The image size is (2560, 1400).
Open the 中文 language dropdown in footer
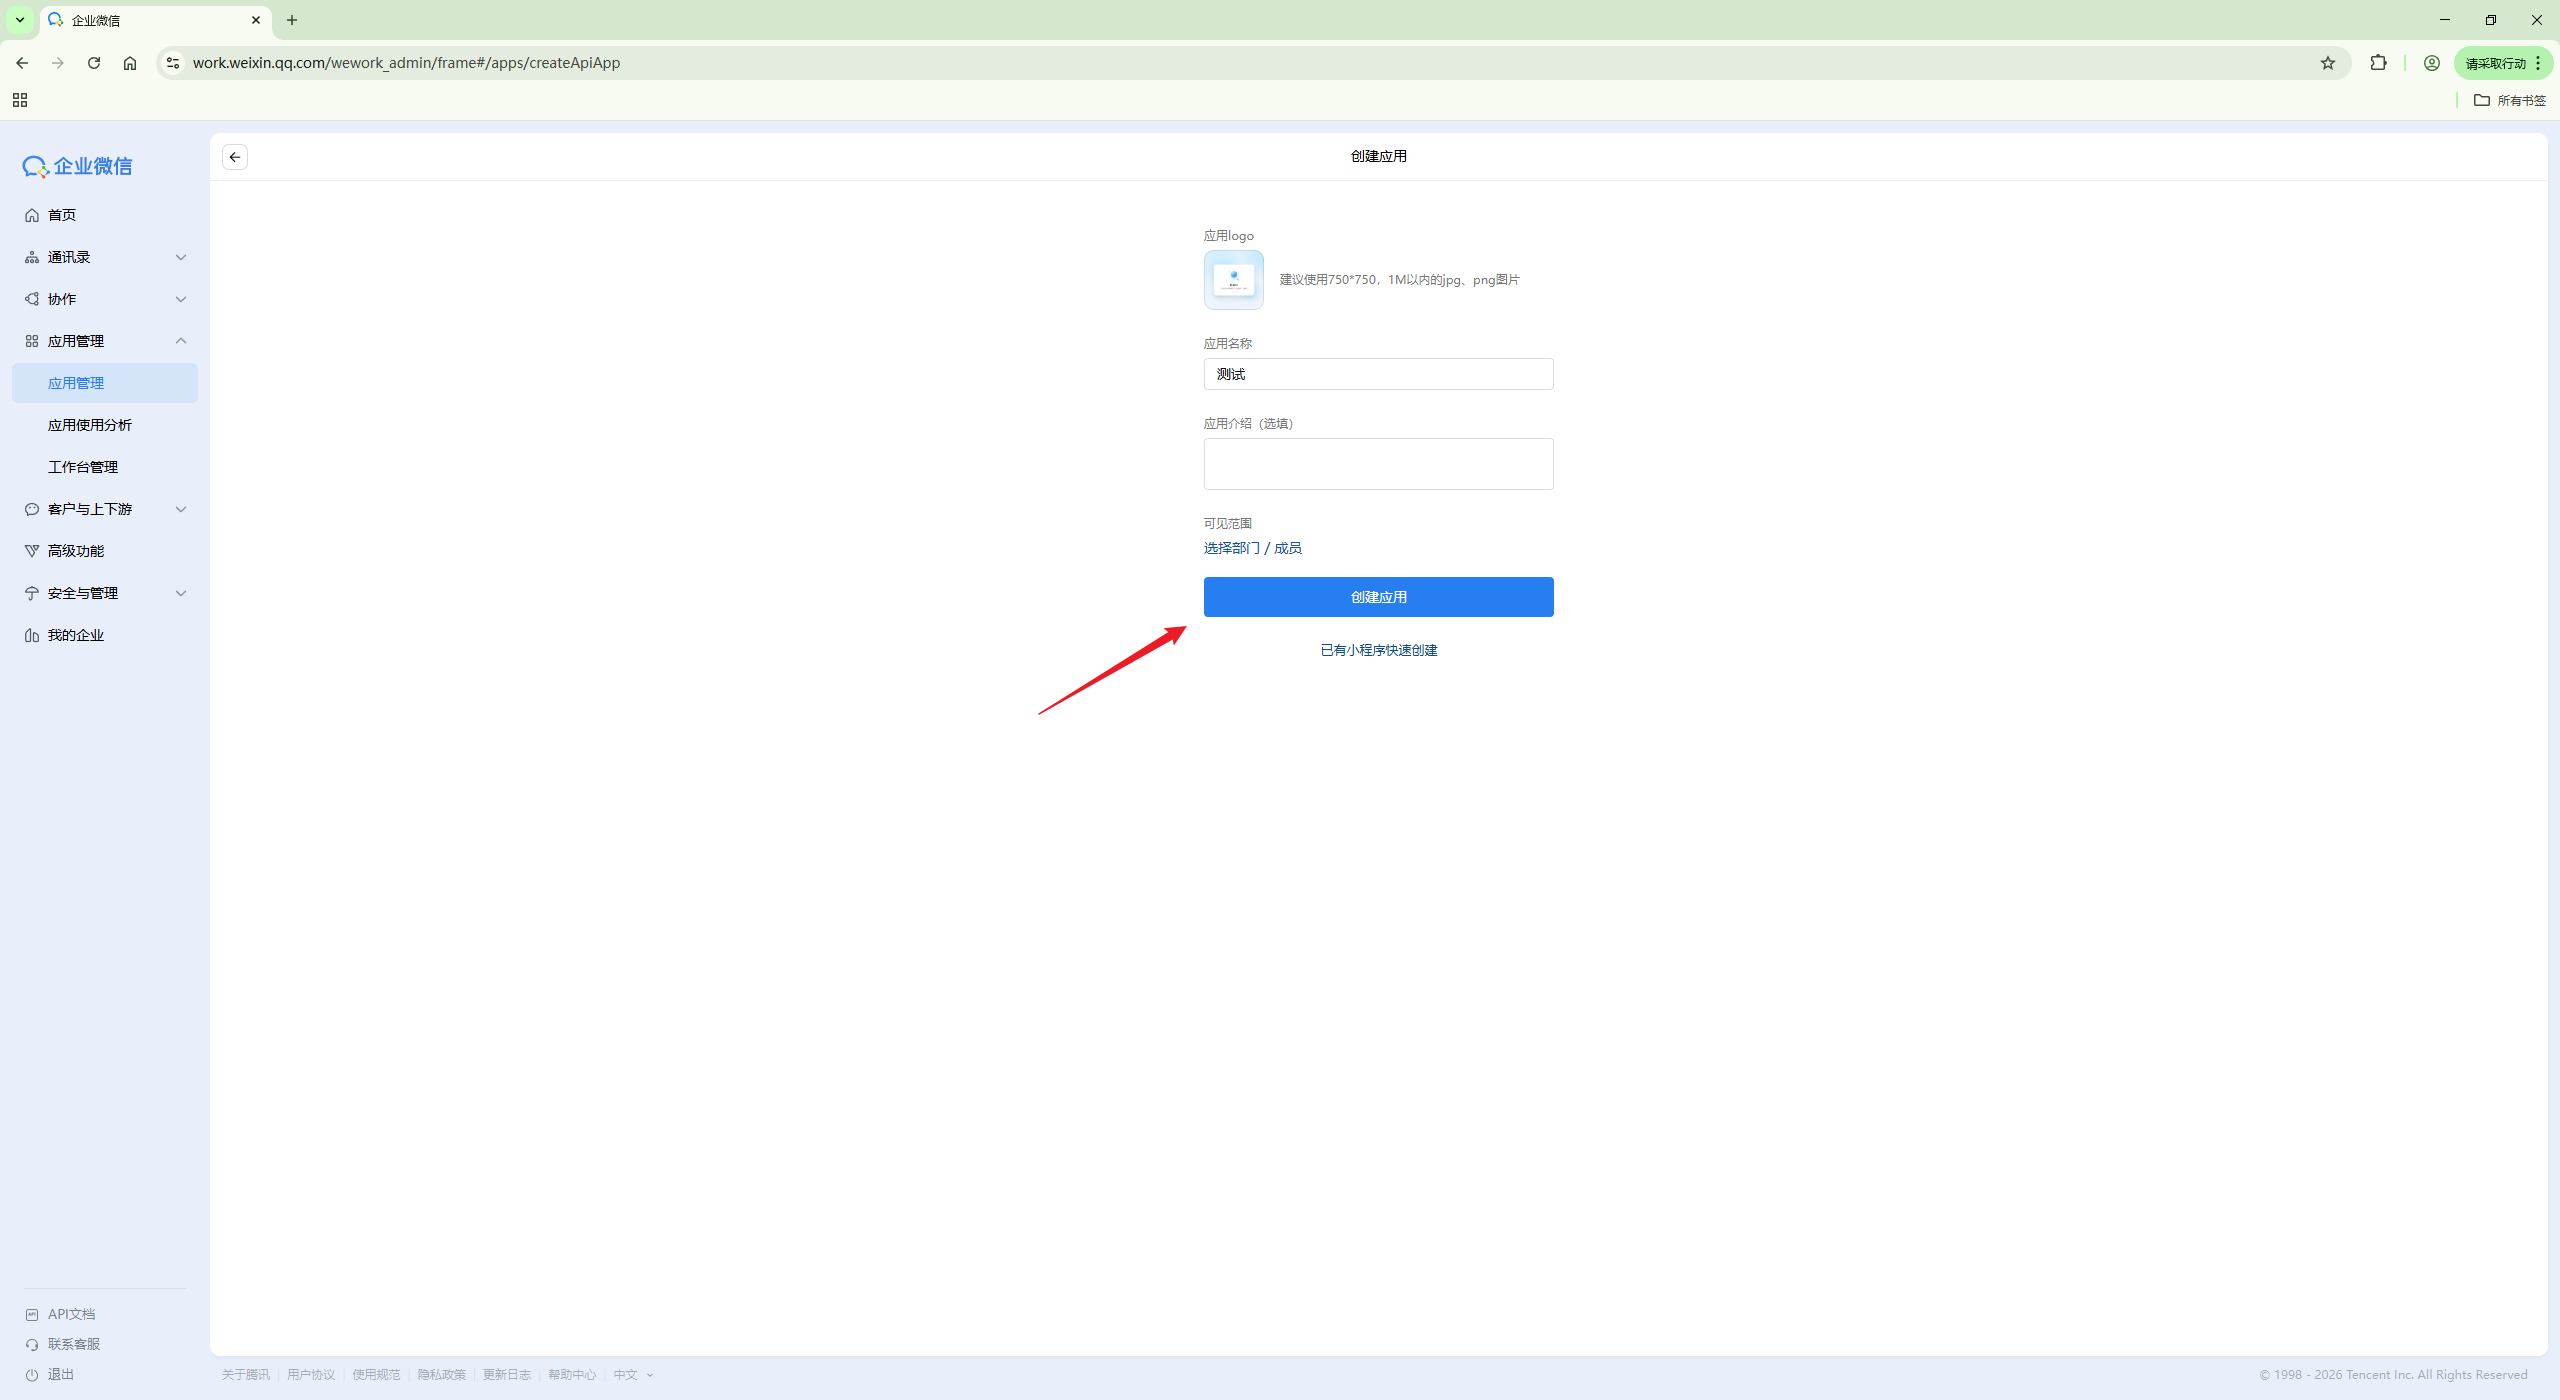point(633,1375)
